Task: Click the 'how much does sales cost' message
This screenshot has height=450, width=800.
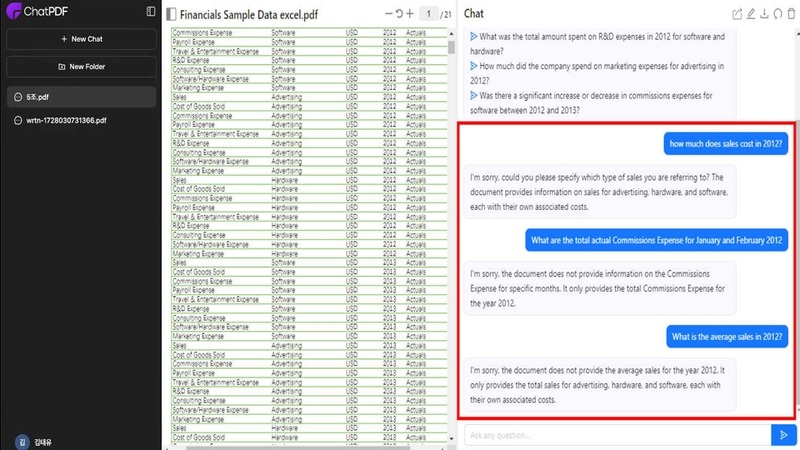Action: pyautogui.click(x=726, y=144)
